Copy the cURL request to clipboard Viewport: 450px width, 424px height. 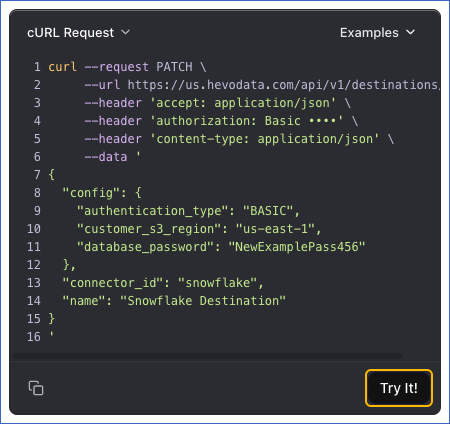pos(36,388)
